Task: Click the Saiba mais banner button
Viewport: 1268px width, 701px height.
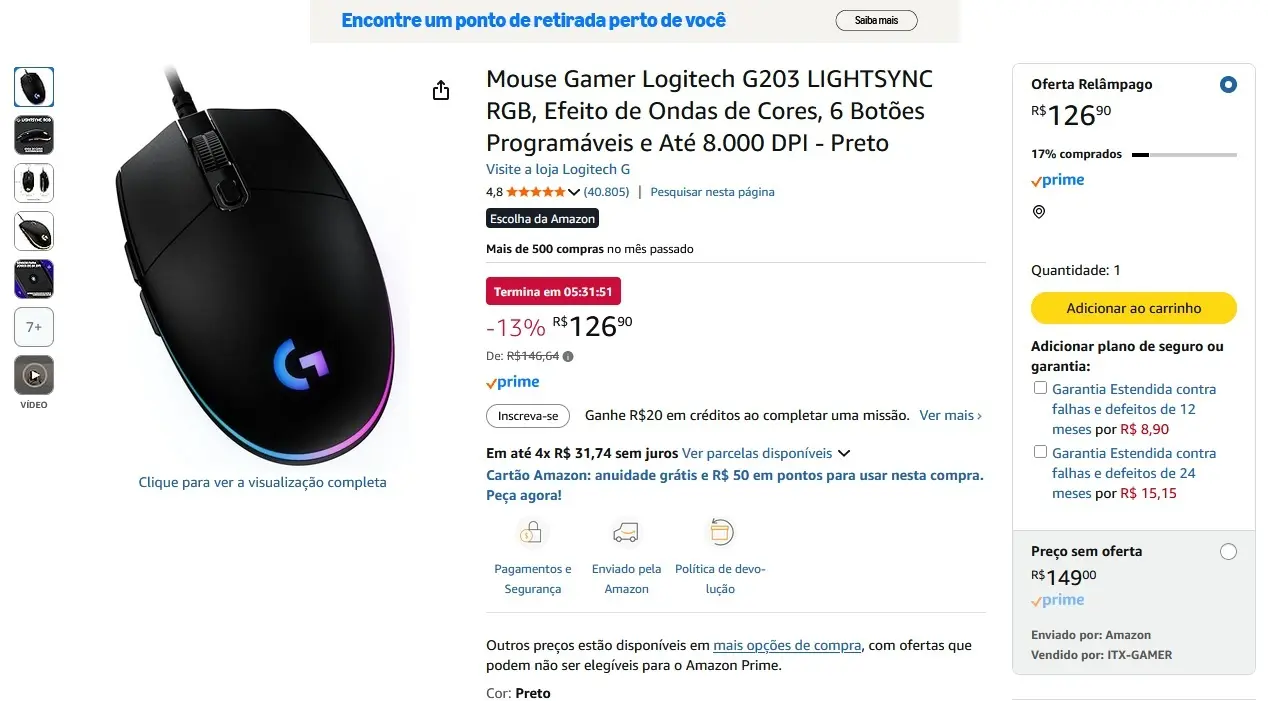Action: (876, 20)
